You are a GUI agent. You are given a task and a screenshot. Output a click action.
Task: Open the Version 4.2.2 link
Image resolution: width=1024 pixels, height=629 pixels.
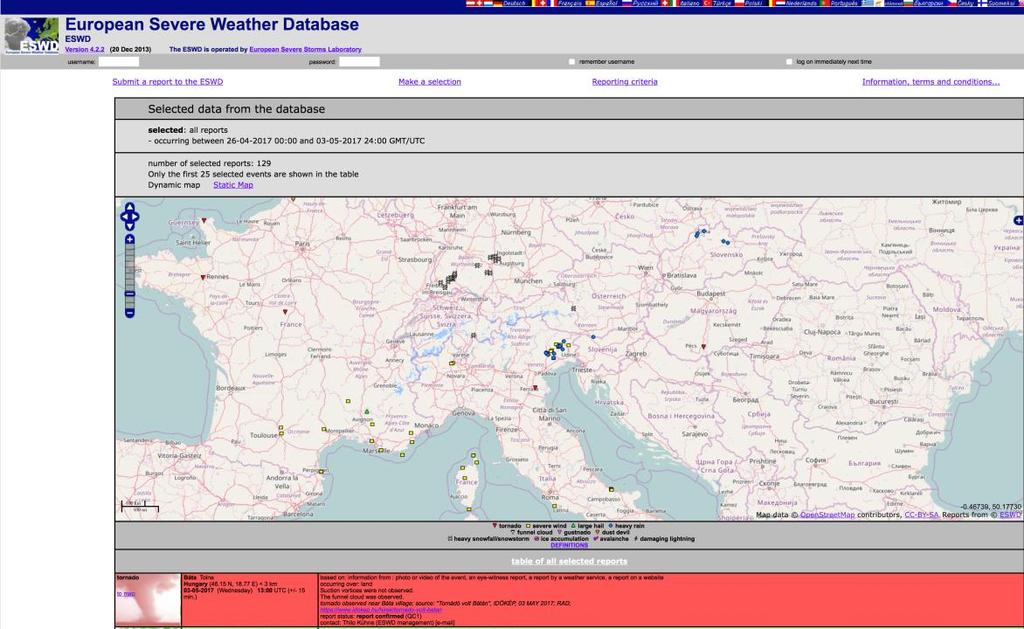point(84,50)
